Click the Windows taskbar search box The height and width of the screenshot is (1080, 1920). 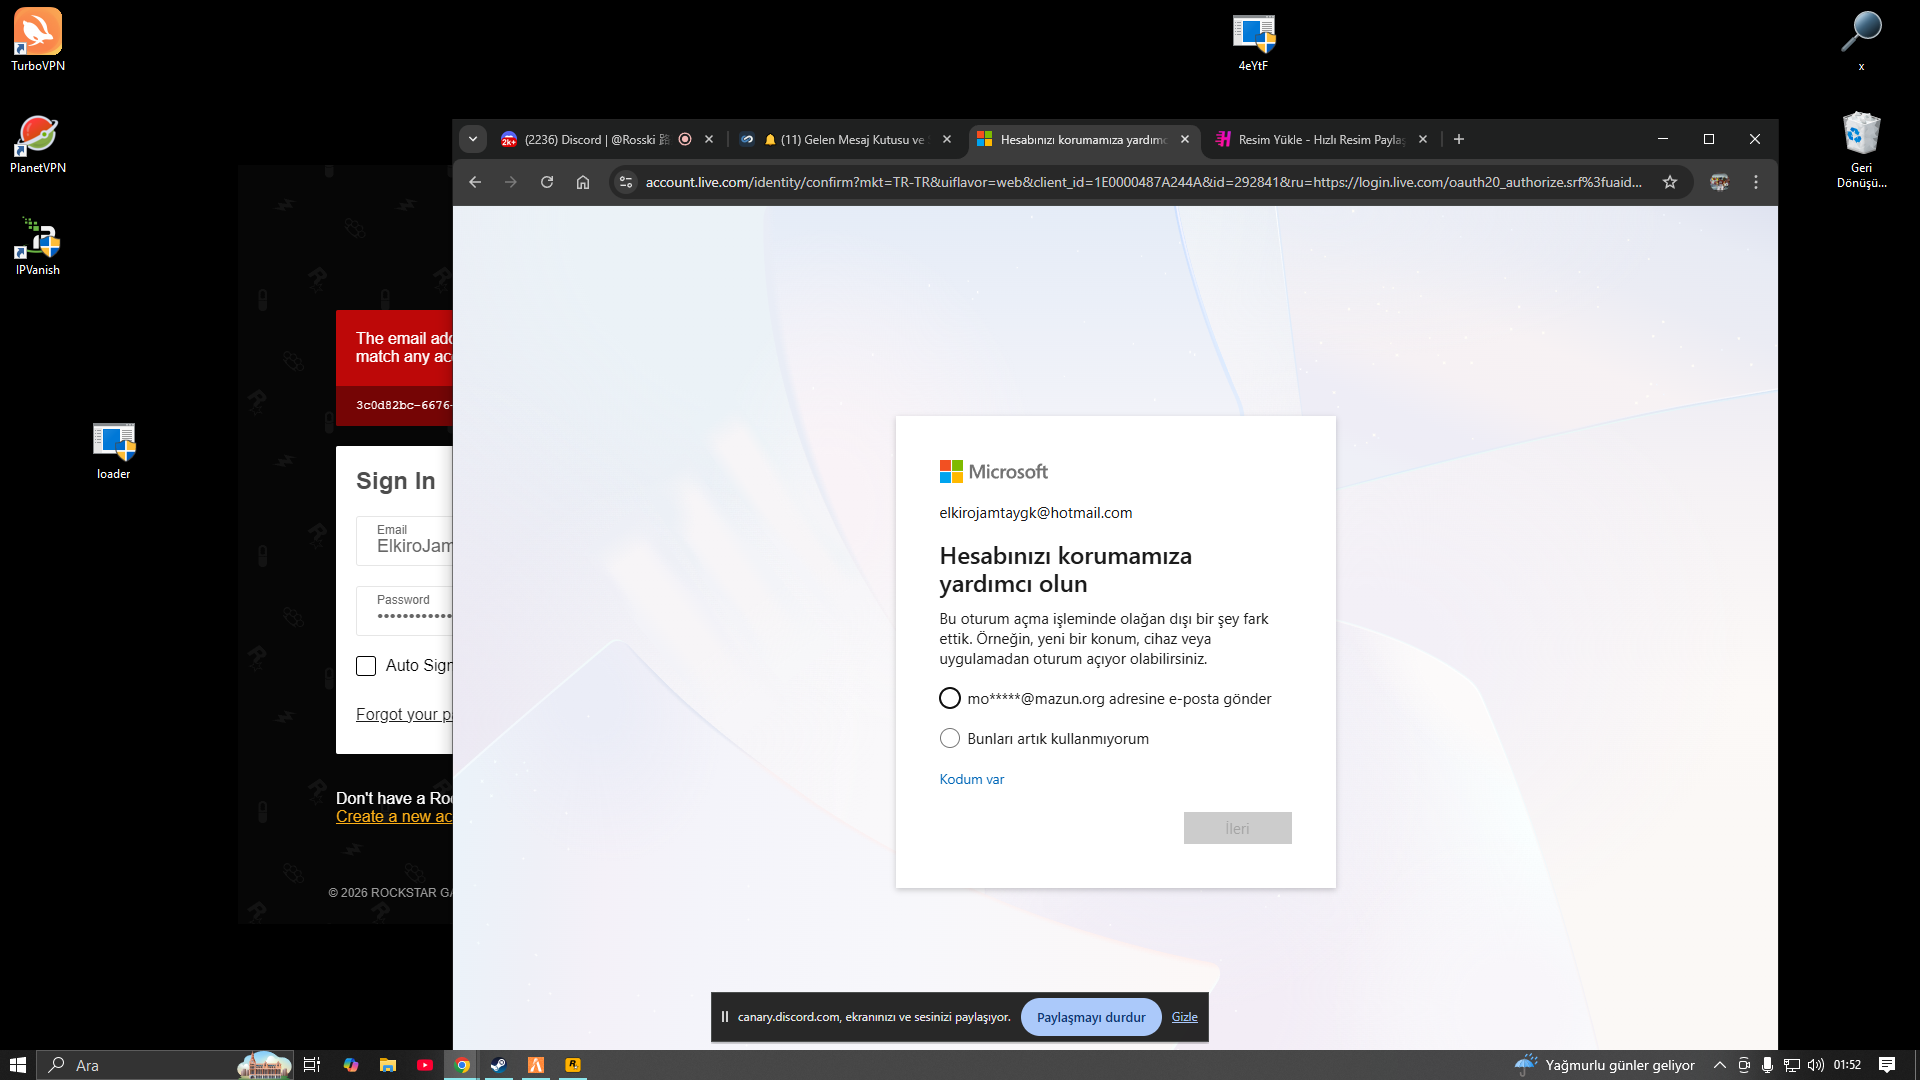(166, 1065)
